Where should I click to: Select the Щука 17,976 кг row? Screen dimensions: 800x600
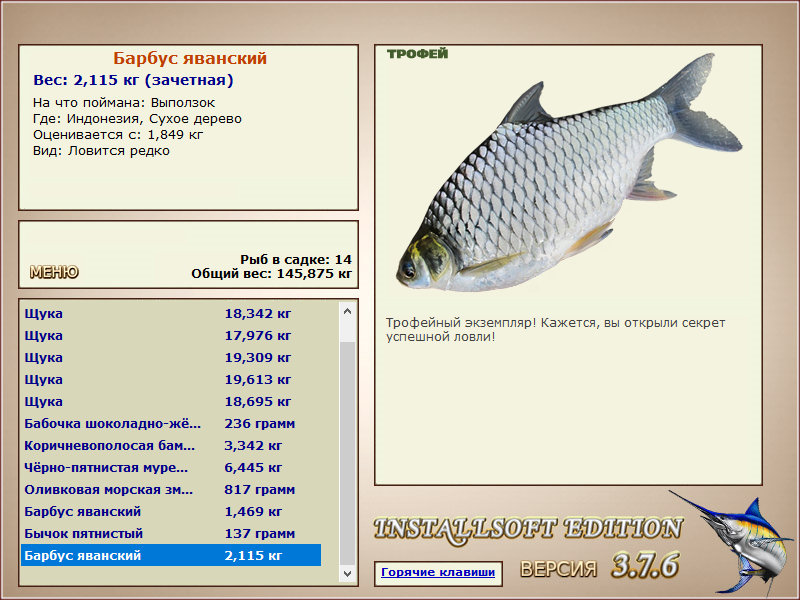tap(171, 335)
